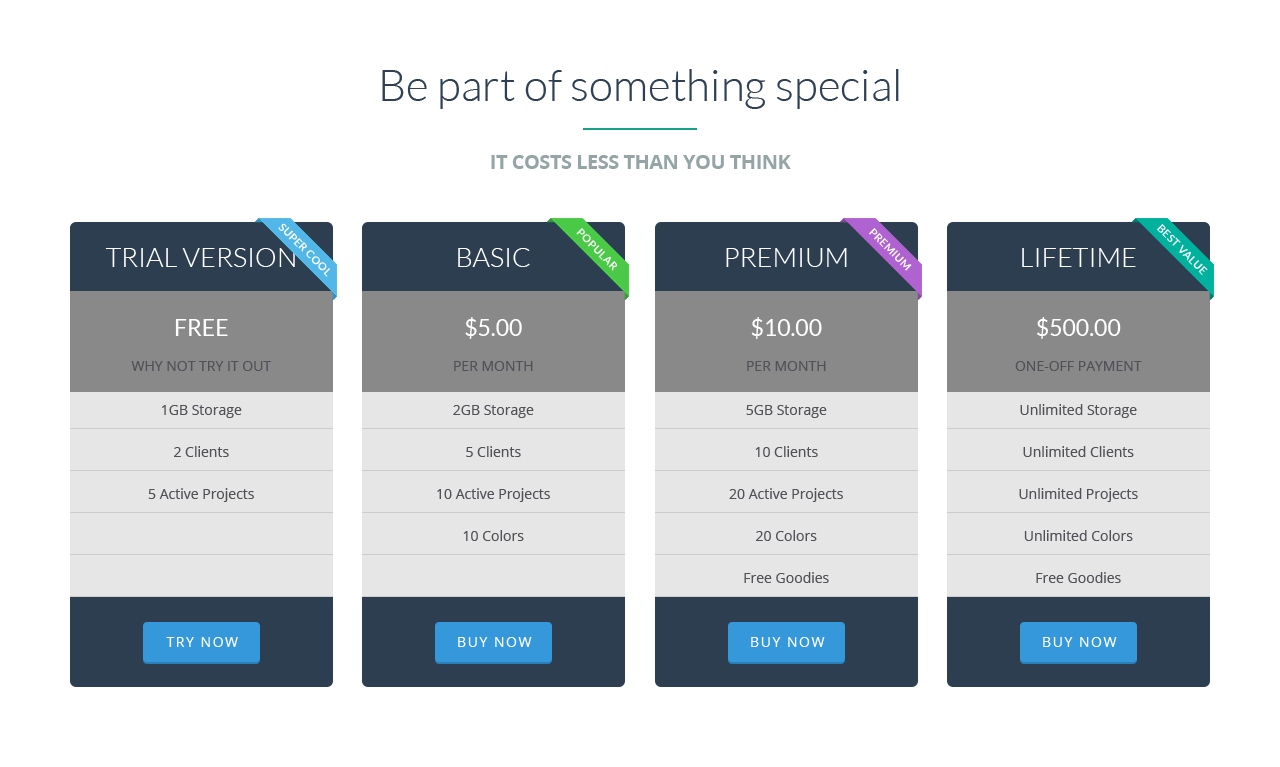Click the LIFETIME plan header

coord(1078,257)
